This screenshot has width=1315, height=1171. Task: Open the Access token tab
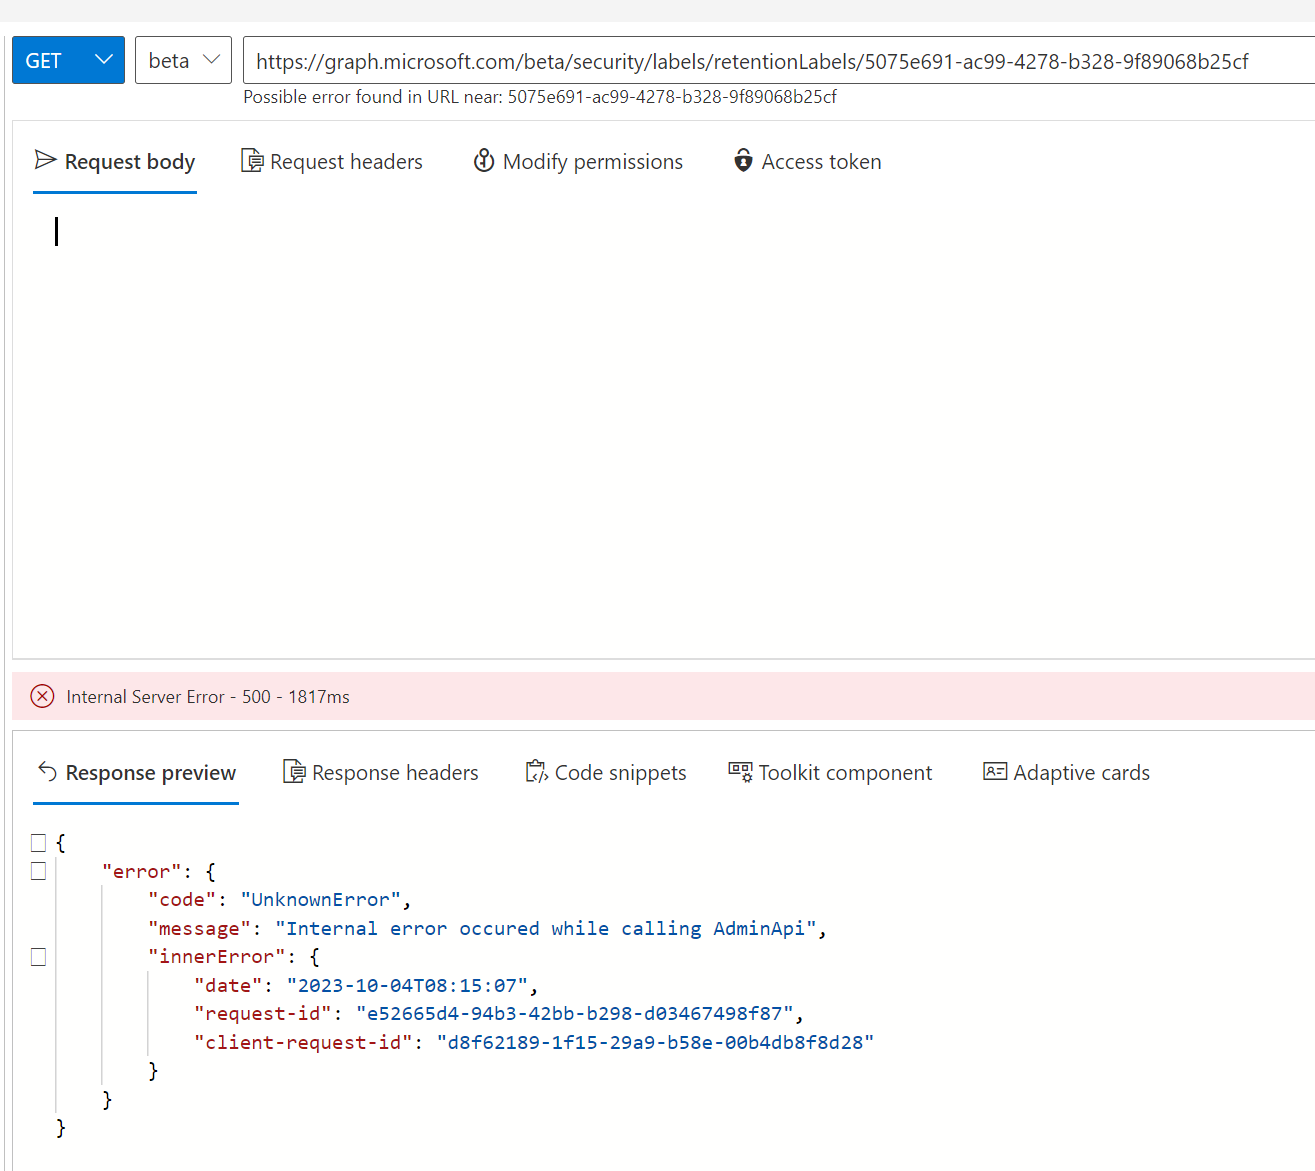point(807,162)
